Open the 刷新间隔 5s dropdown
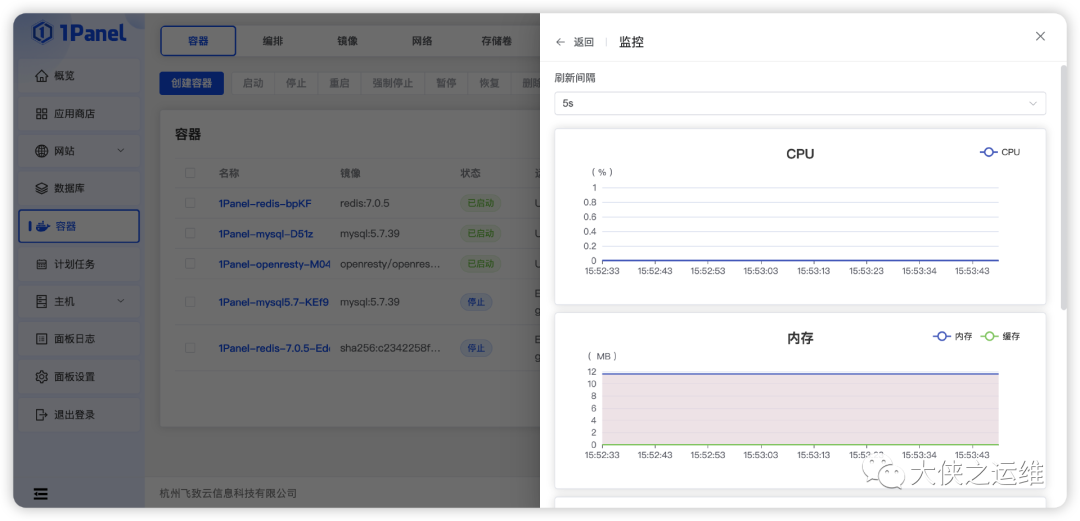The image size is (1080, 521). coord(800,103)
